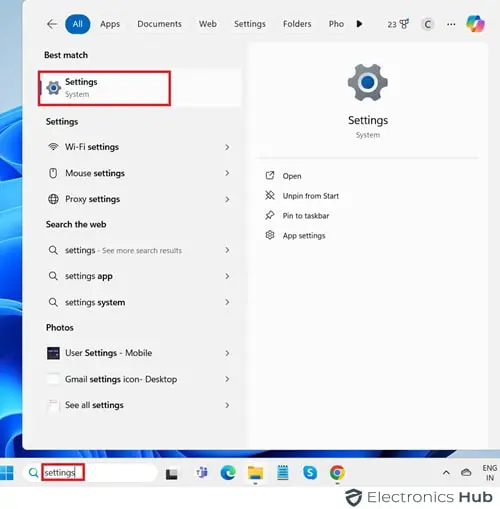Click the large Settings gear in preview pane

point(368,82)
